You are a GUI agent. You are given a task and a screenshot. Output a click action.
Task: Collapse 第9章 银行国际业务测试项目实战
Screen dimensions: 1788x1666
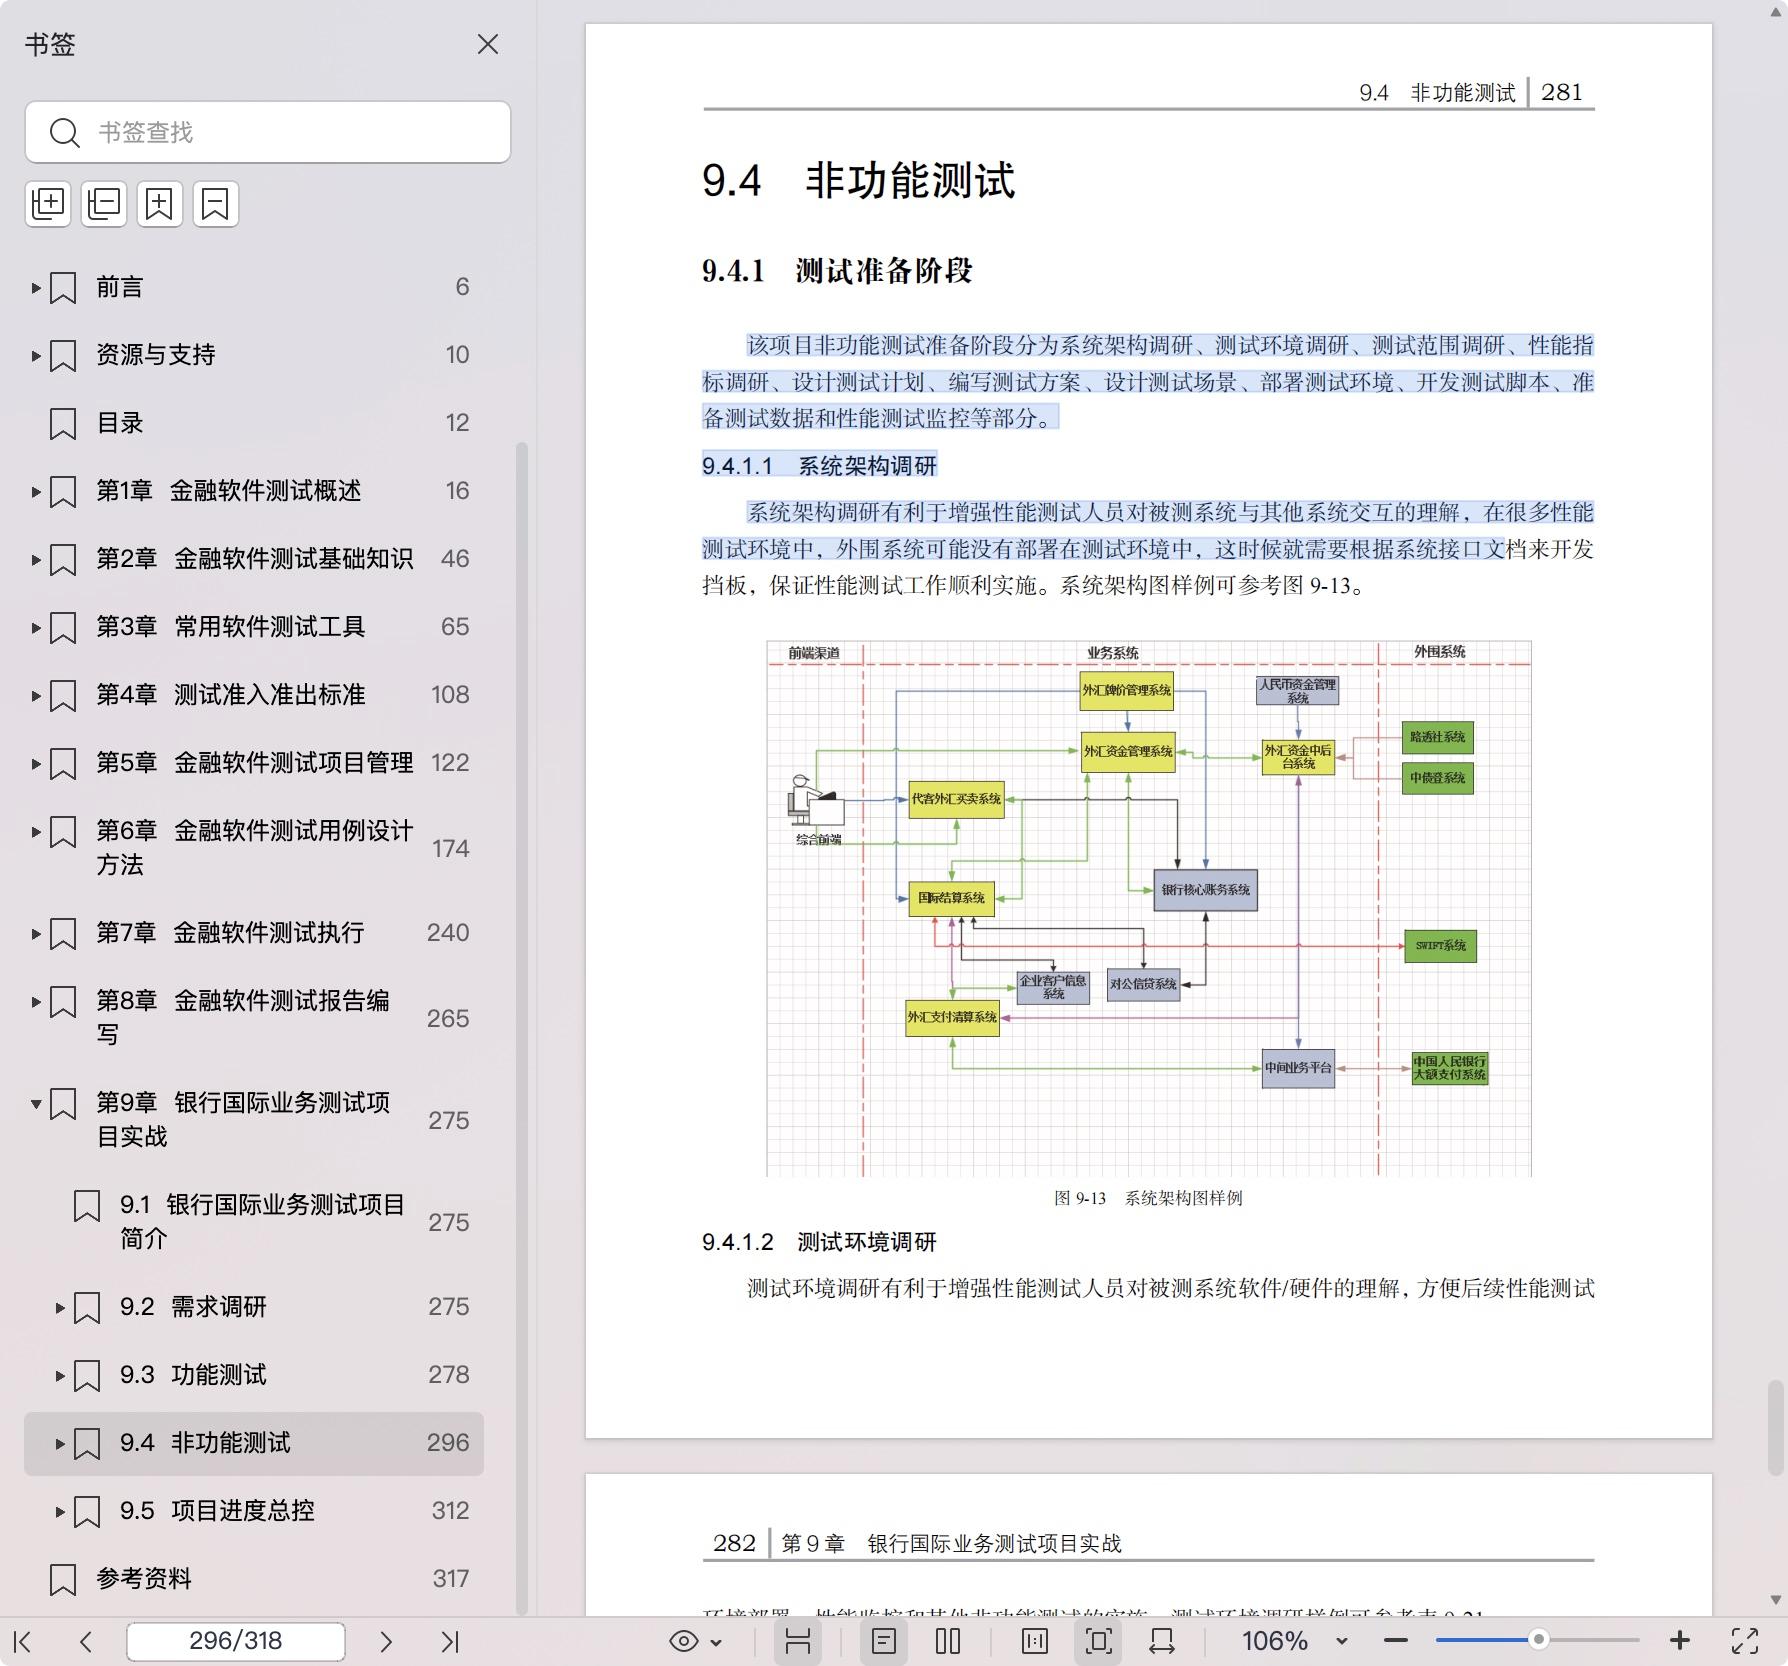pos(36,1104)
